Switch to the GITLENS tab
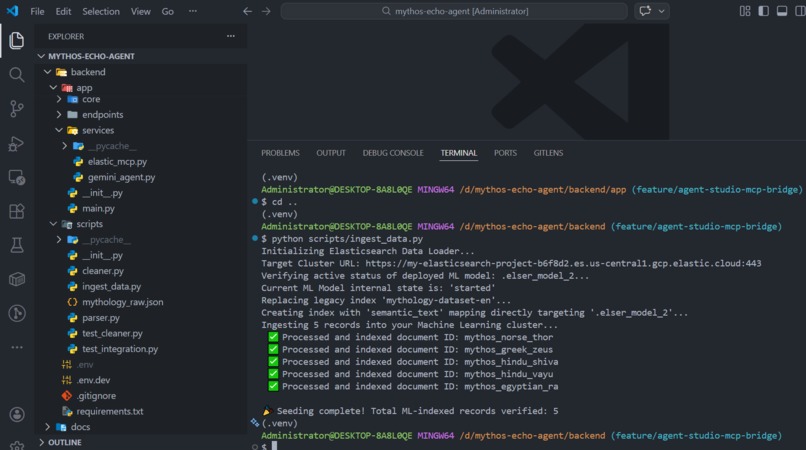Viewport: 806px width, 450px height. pos(548,153)
